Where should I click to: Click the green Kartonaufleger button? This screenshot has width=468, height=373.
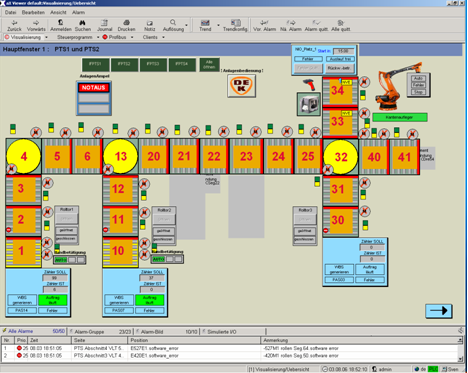pyautogui.click(x=400, y=117)
